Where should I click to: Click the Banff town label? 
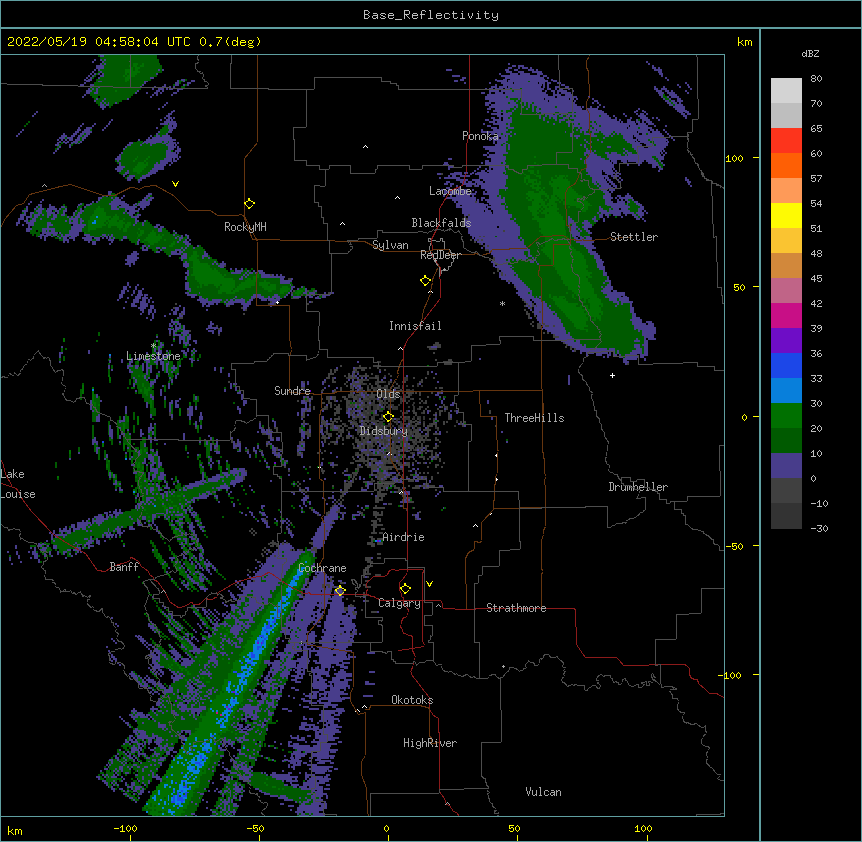[124, 567]
